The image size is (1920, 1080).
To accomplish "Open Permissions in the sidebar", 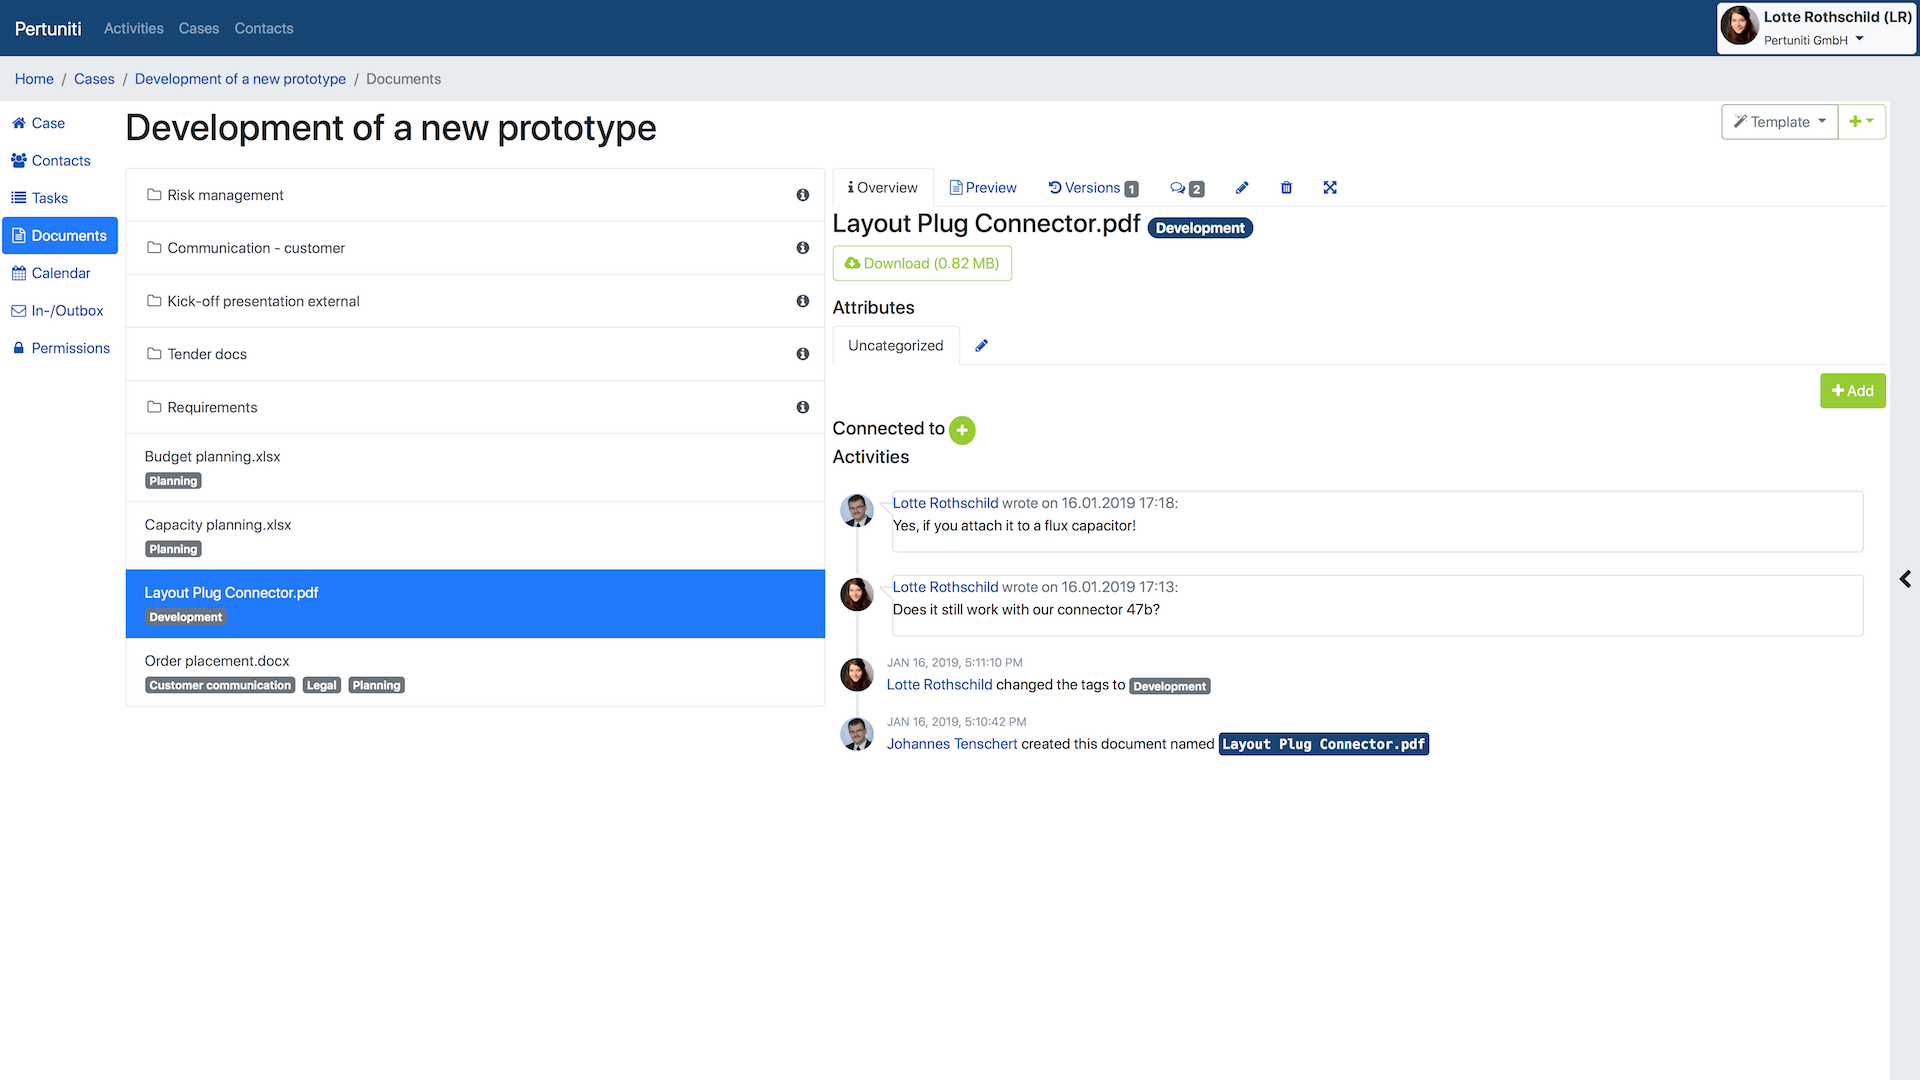I will pyautogui.click(x=60, y=348).
